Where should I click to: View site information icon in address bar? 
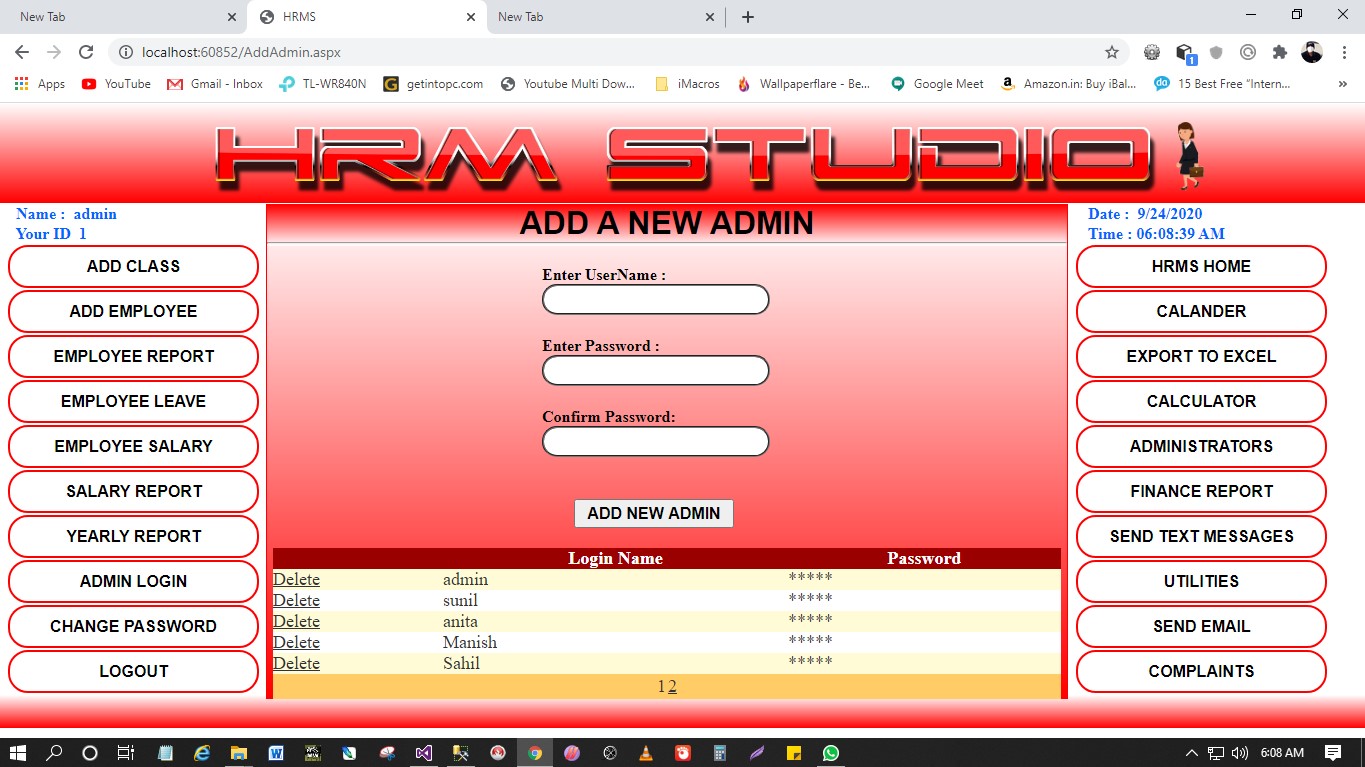point(125,52)
